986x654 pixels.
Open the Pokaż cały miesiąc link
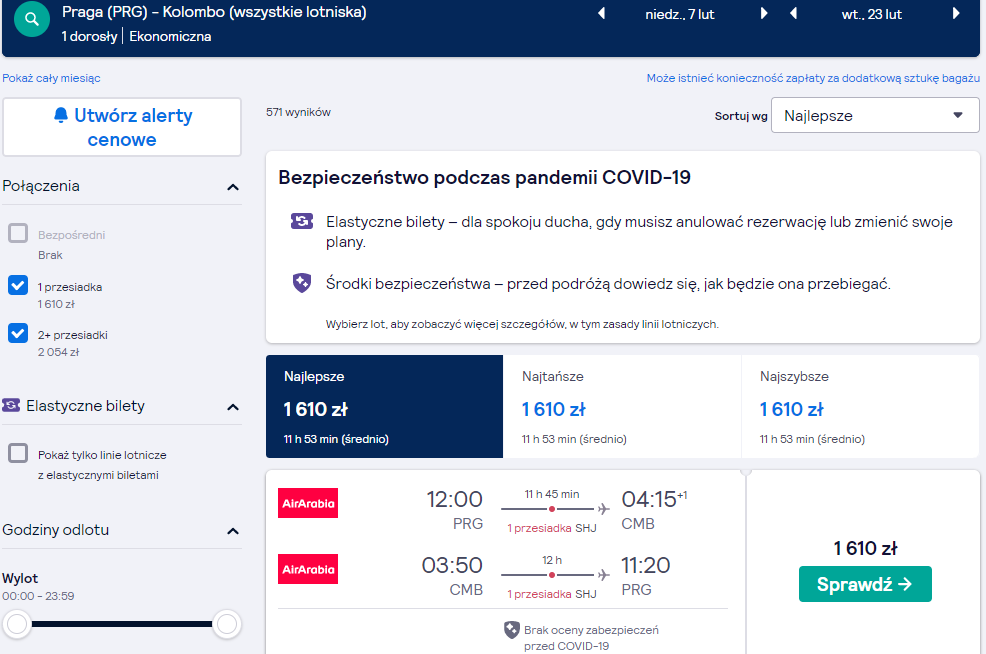click(52, 78)
